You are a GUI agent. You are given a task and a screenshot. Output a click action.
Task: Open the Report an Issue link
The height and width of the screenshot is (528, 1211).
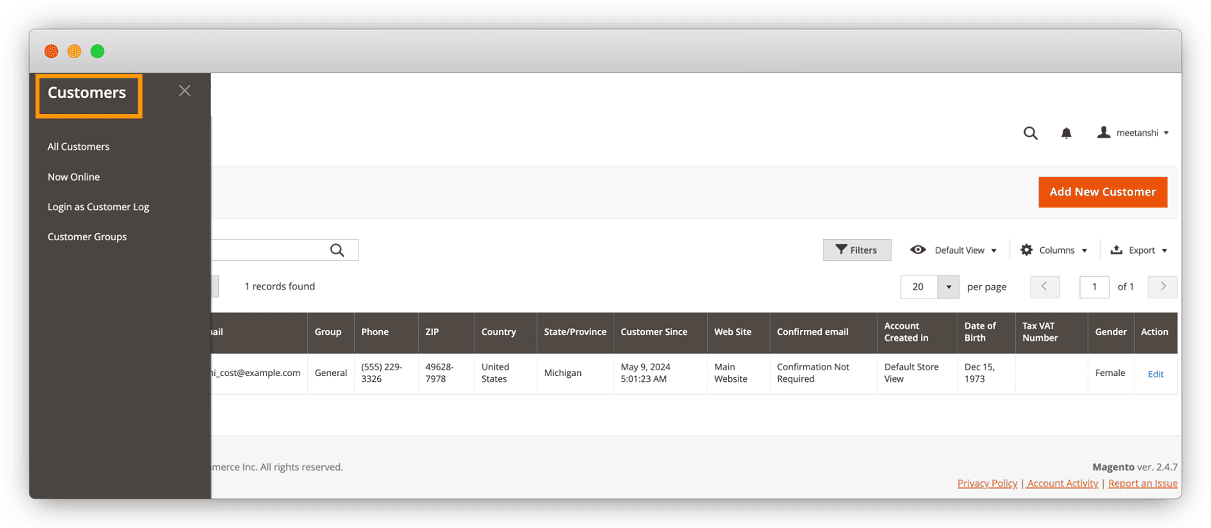[x=1143, y=484]
